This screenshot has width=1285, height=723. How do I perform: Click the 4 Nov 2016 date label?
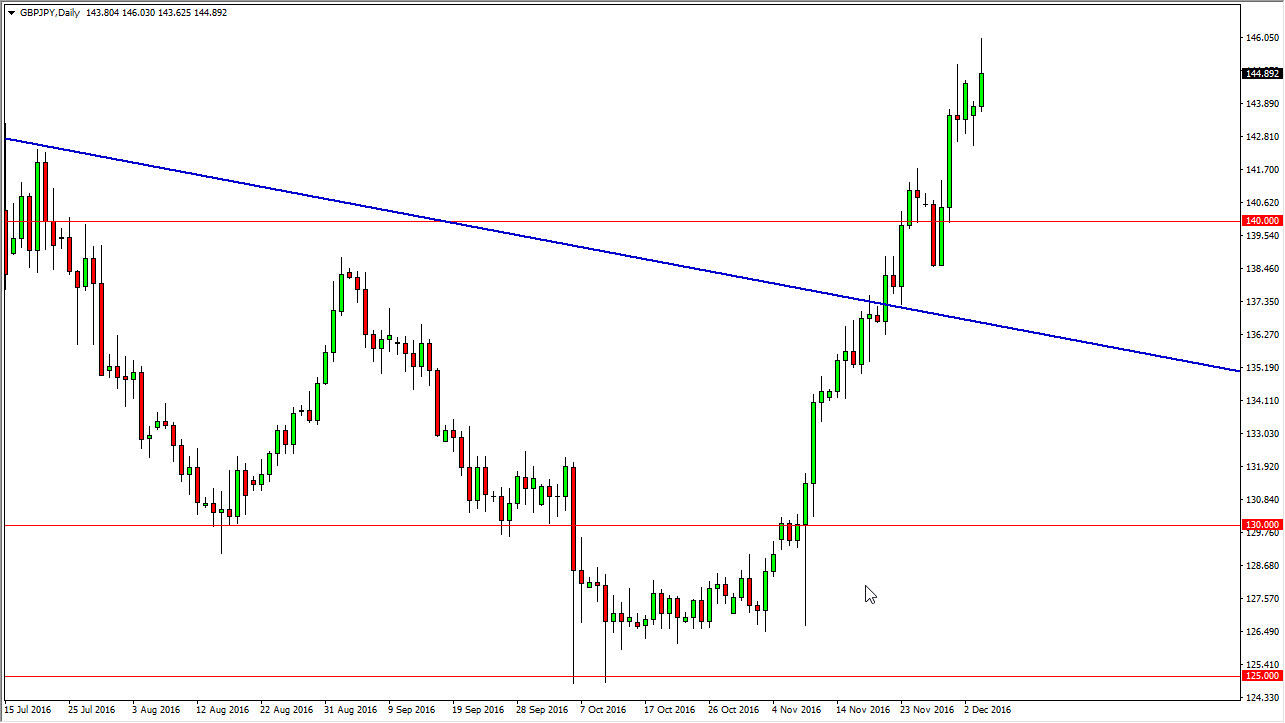click(796, 710)
